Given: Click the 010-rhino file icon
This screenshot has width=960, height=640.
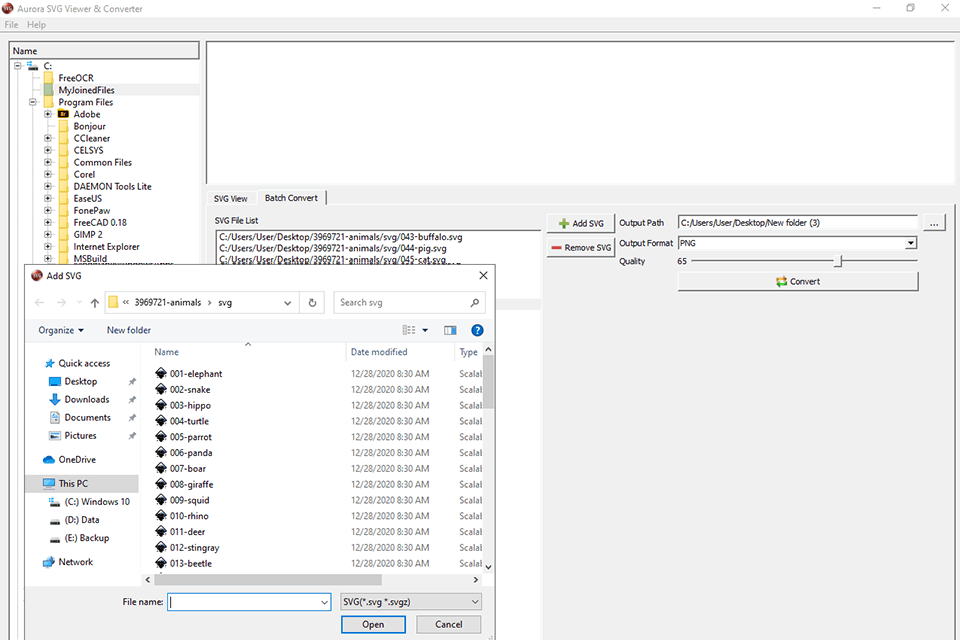Looking at the screenshot, I should pyautogui.click(x=161, y=516).
